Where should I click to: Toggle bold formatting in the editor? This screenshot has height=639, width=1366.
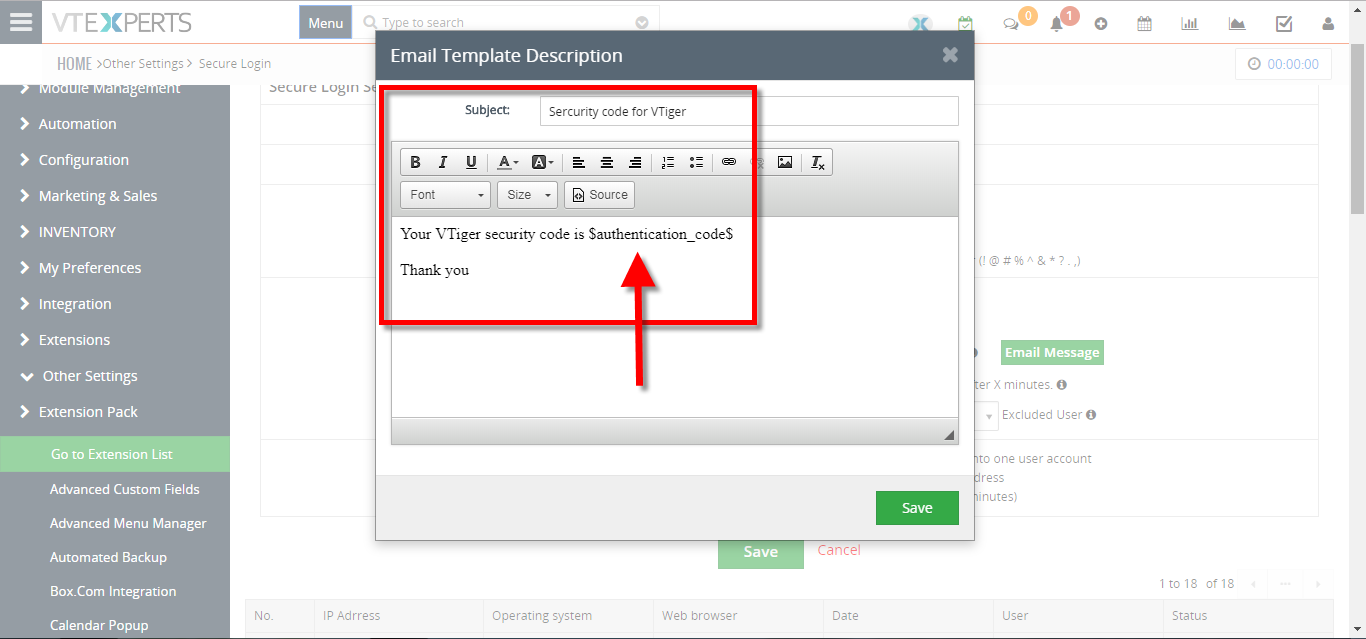click(x=415, y=162)
